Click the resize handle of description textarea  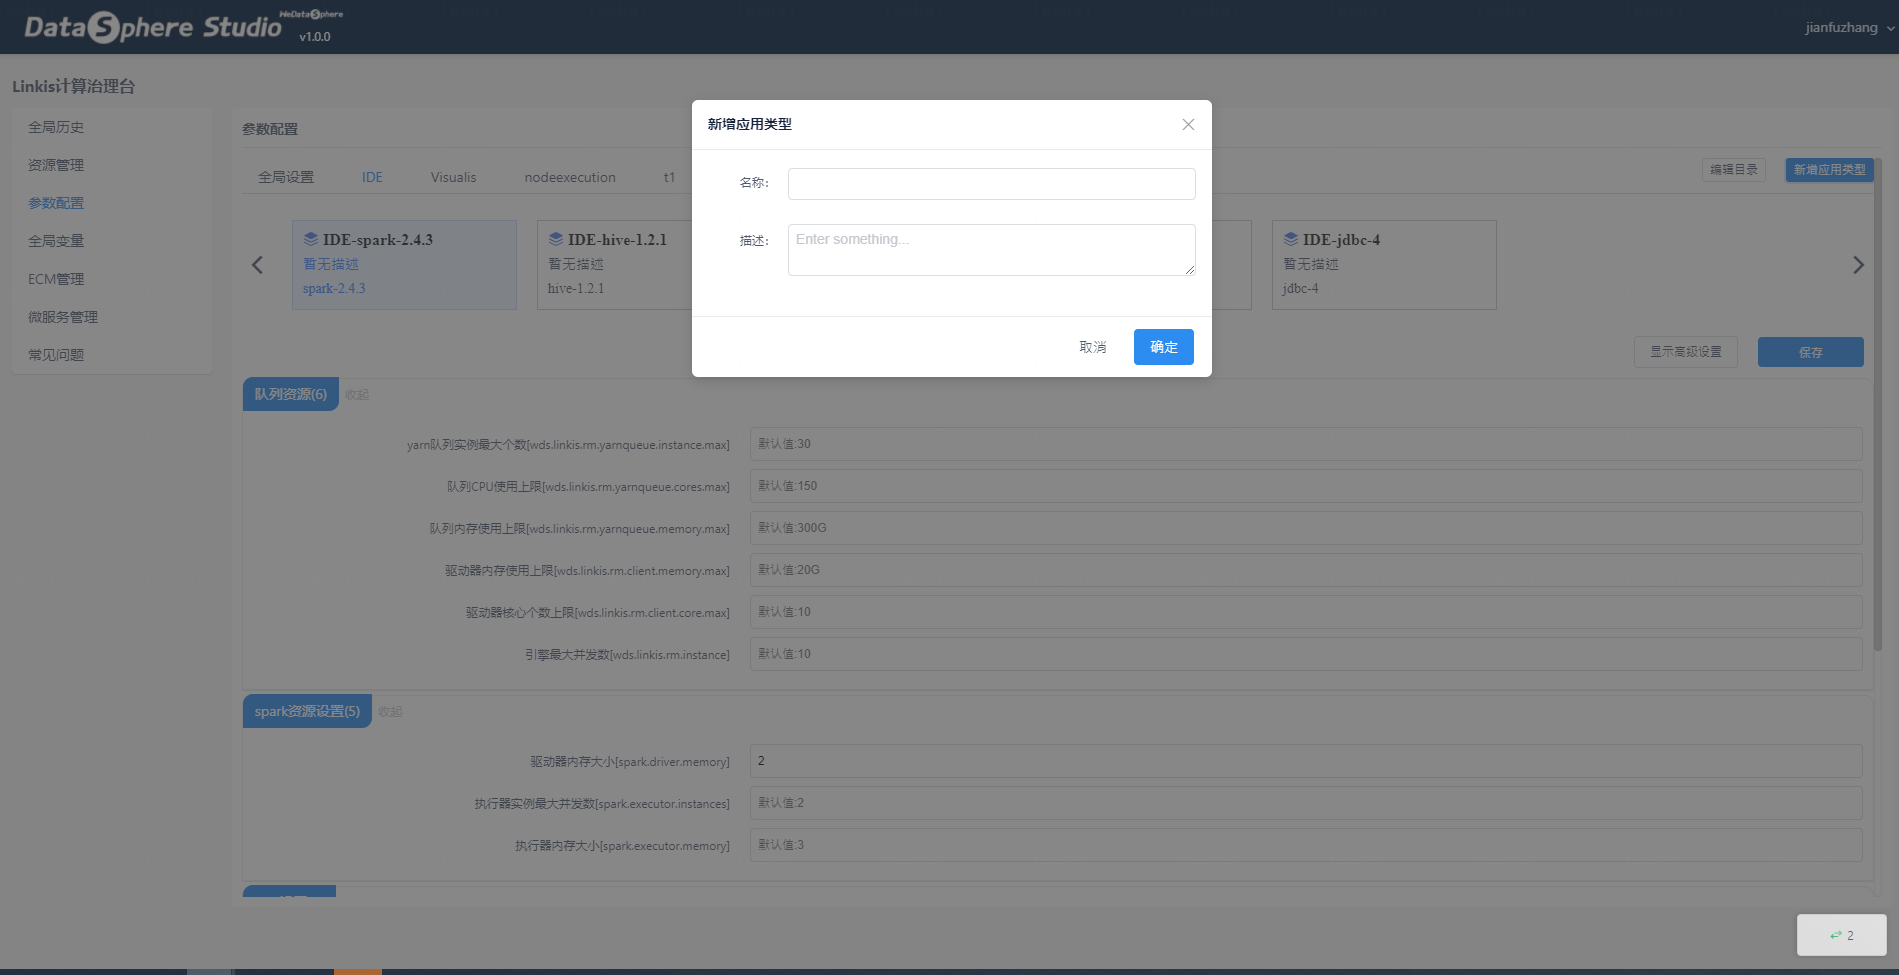pyautogui.click(x=1190, y=270)
